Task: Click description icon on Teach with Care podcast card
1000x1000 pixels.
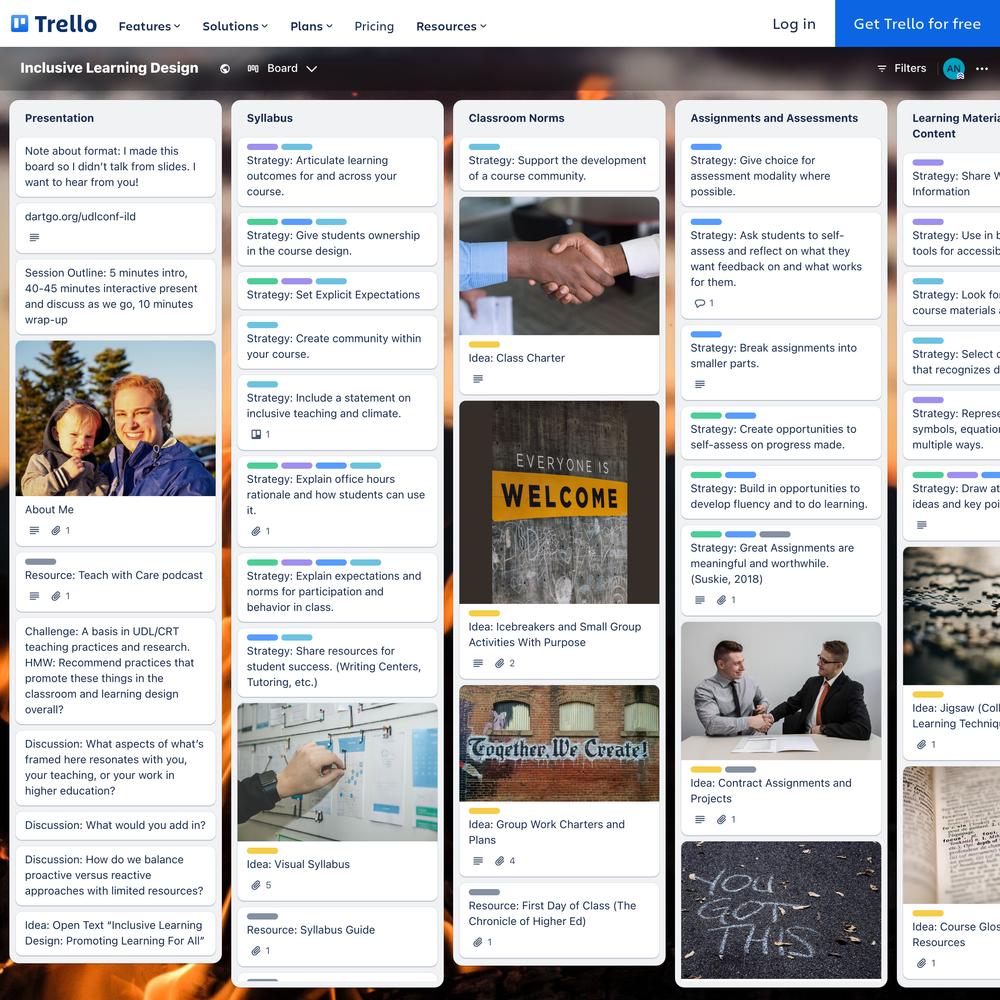Action: 34,596
